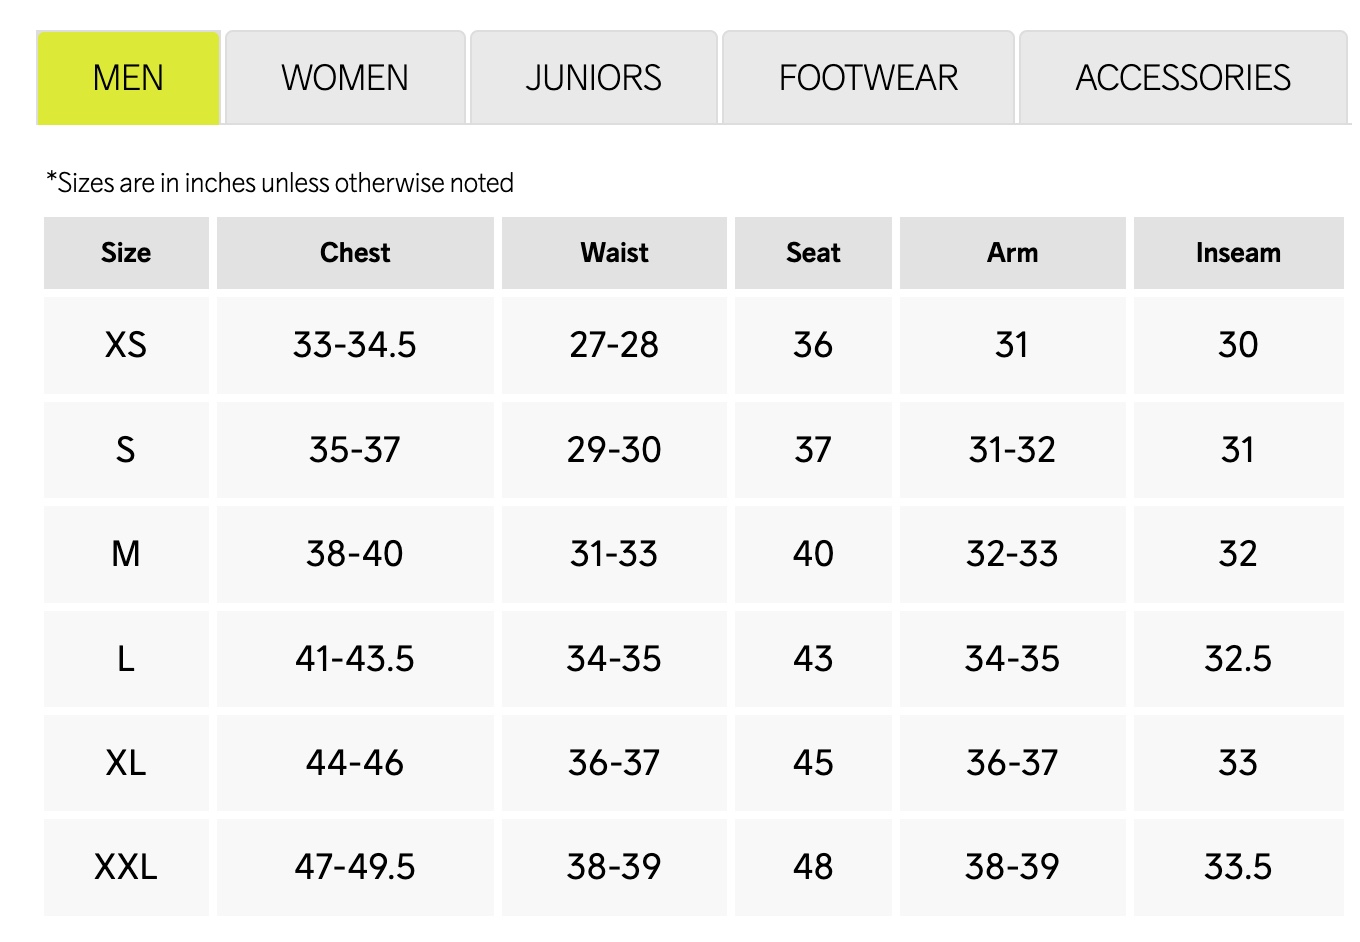Show the ACCESSORIES size chart tab
Image resolution: width=1360 pixels, height=942 pixels.
pyautogui.click(x=1183, y=78)
